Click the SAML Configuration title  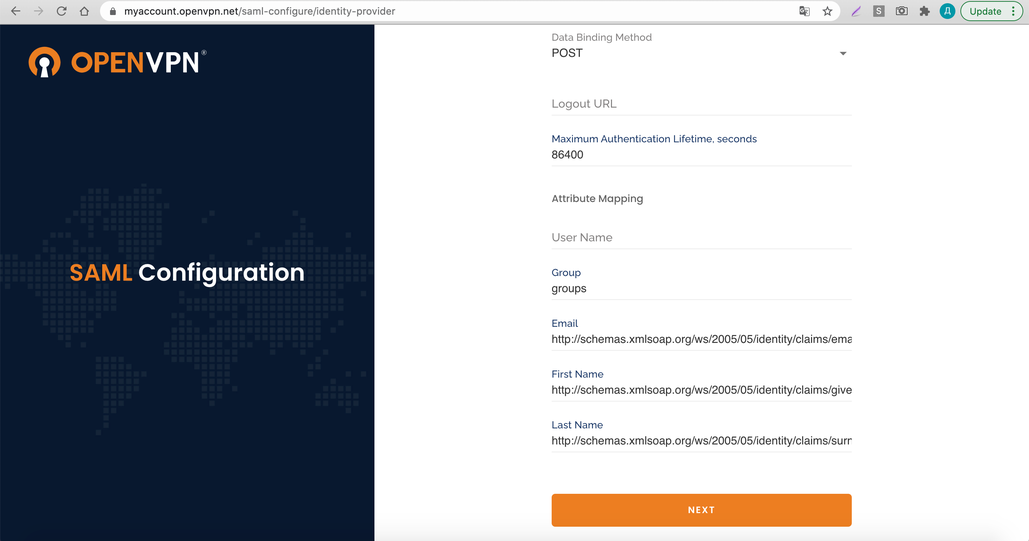click(x=187, y=273)
